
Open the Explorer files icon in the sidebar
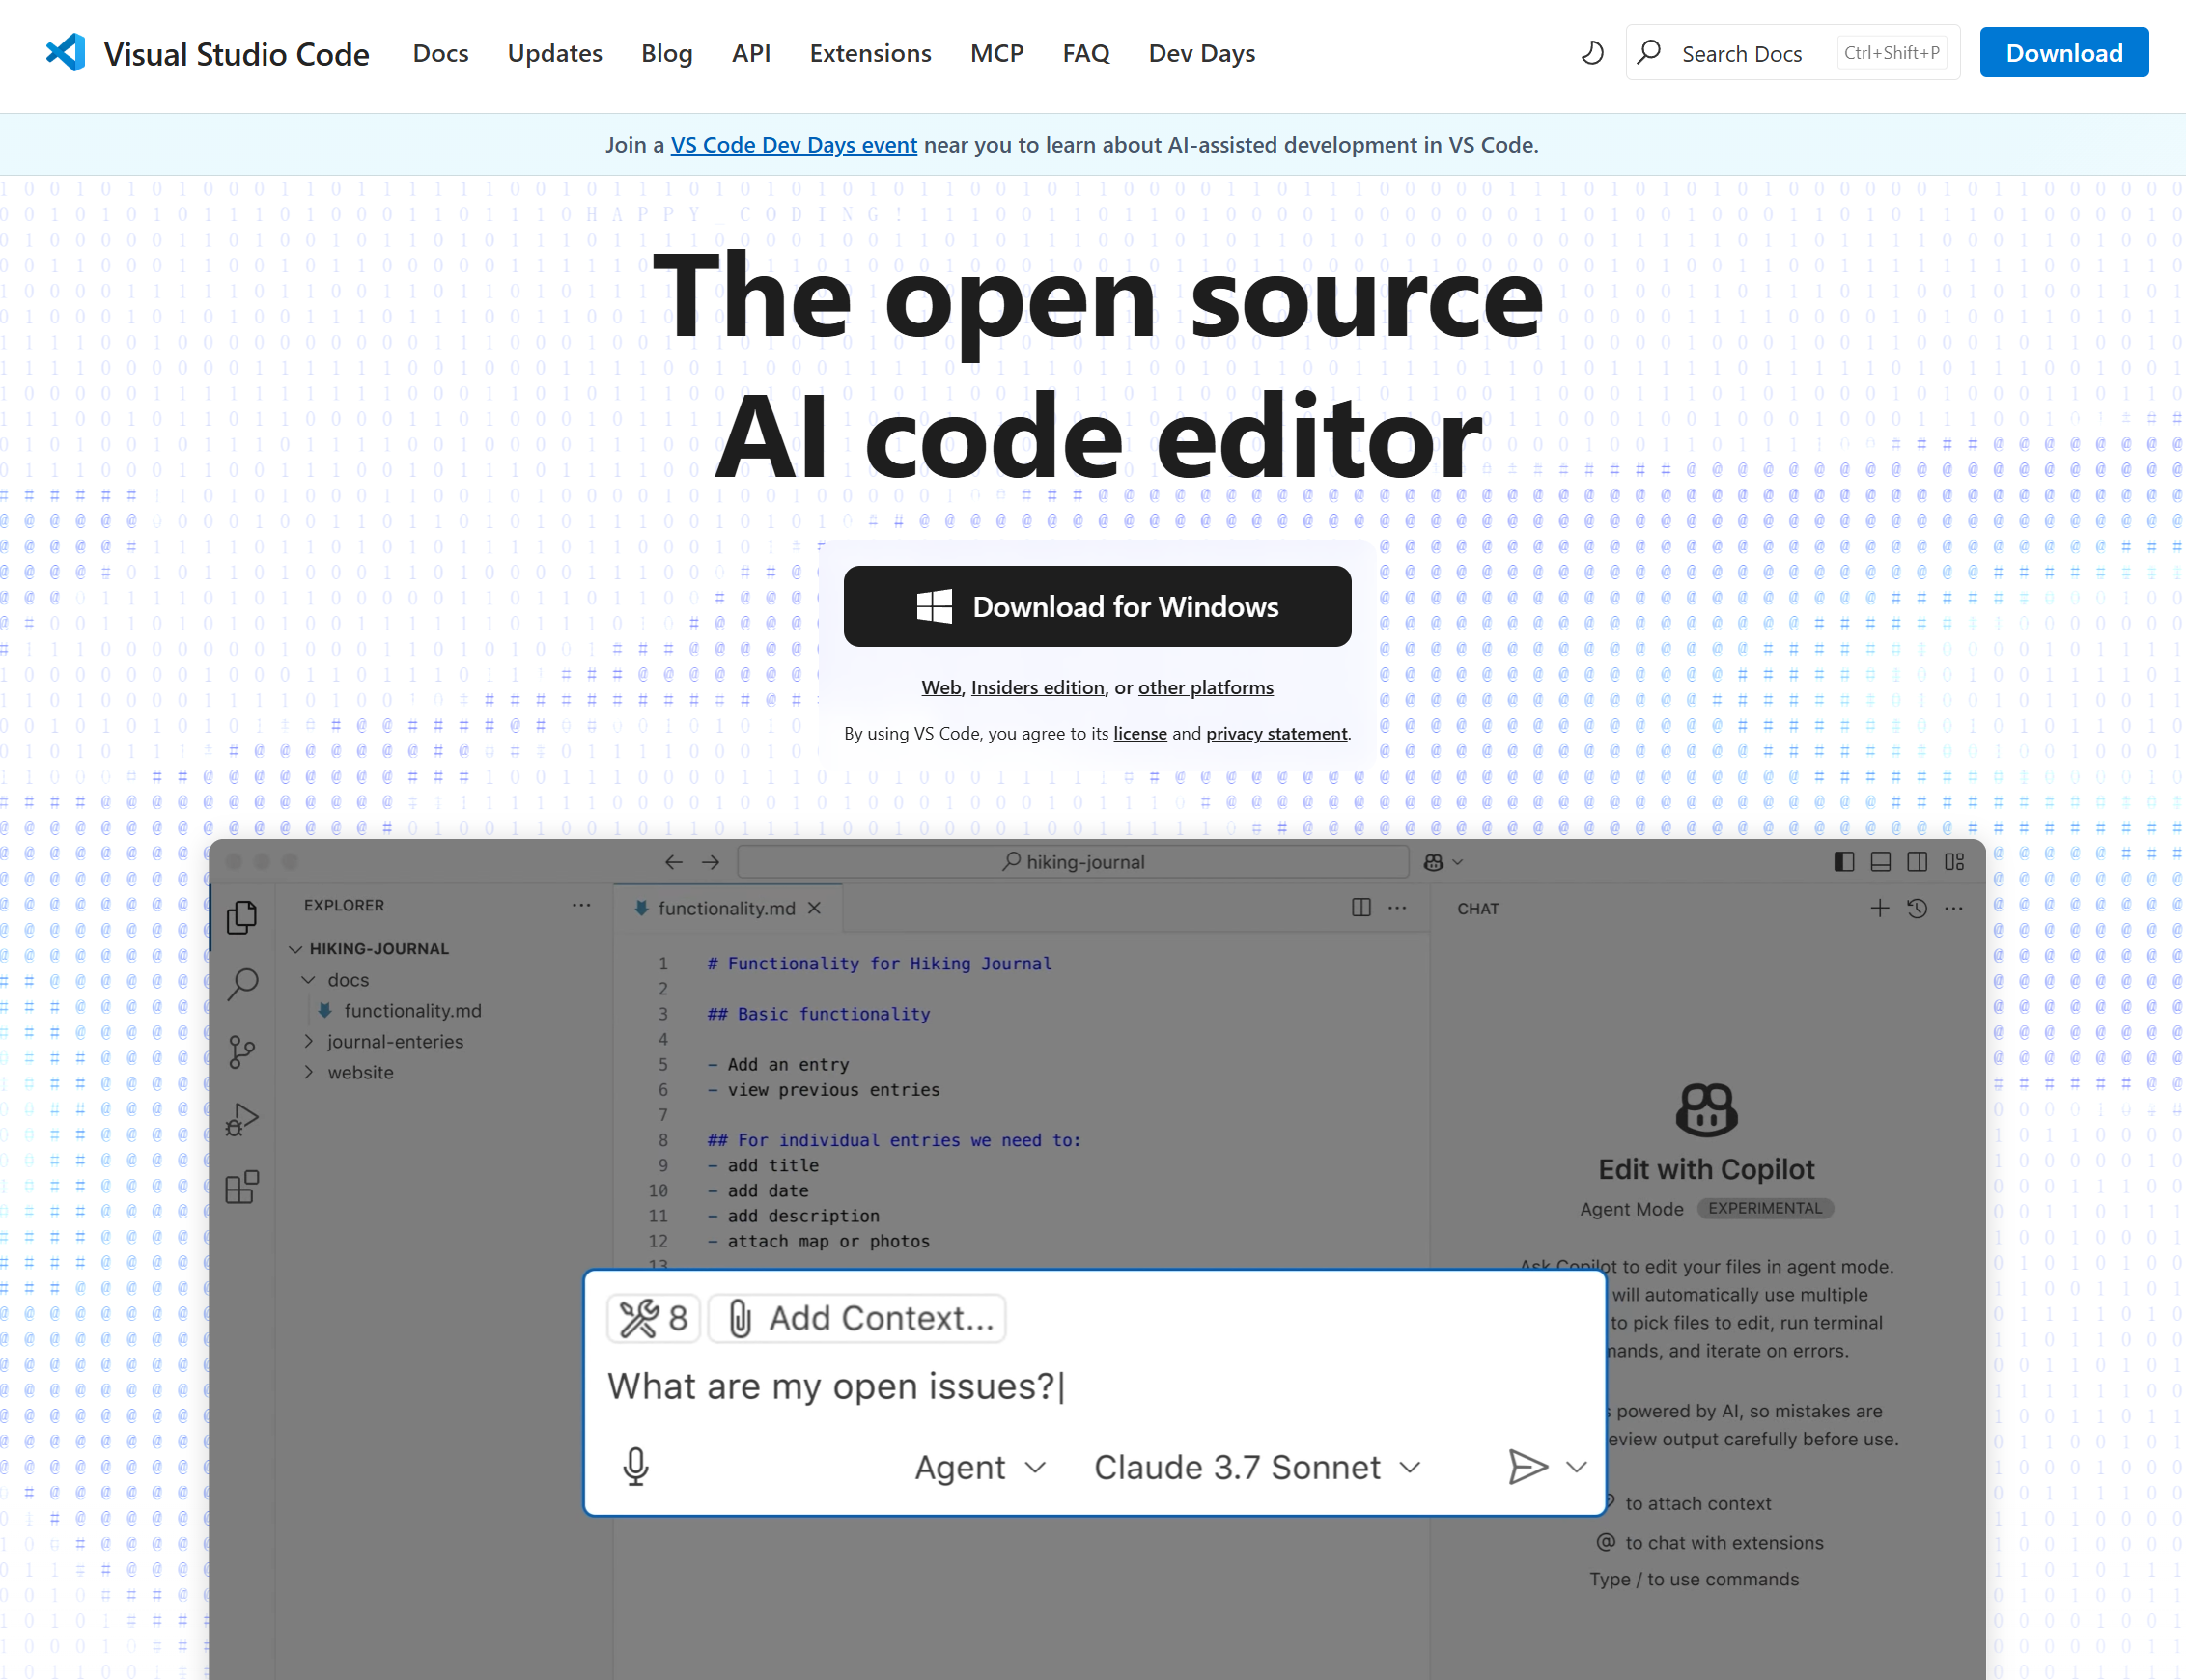[x=242, y=917]
